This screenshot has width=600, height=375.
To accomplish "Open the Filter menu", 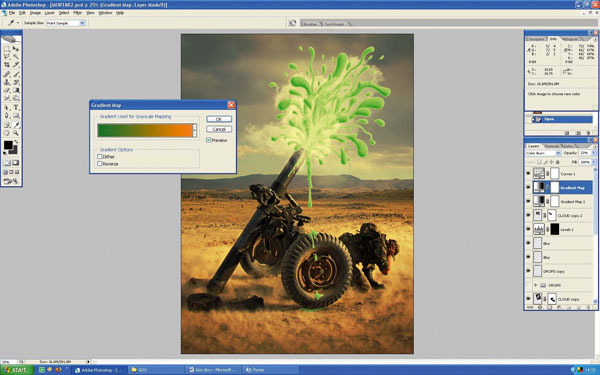I will pyautogui.click(x=77, y=13).
